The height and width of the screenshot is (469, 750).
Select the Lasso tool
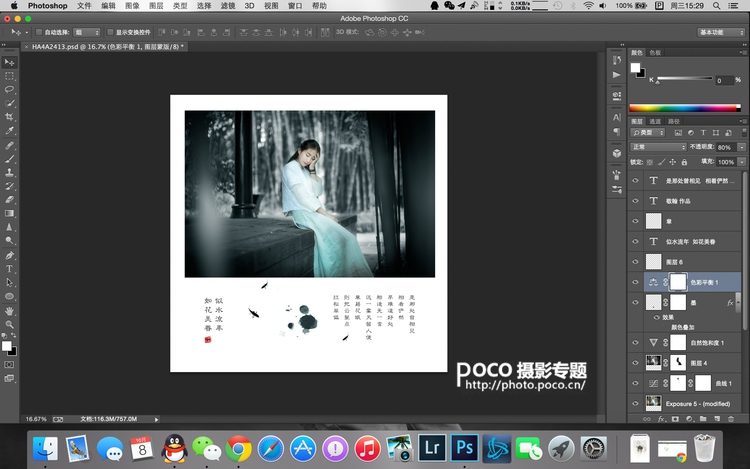tap(9, 89)
